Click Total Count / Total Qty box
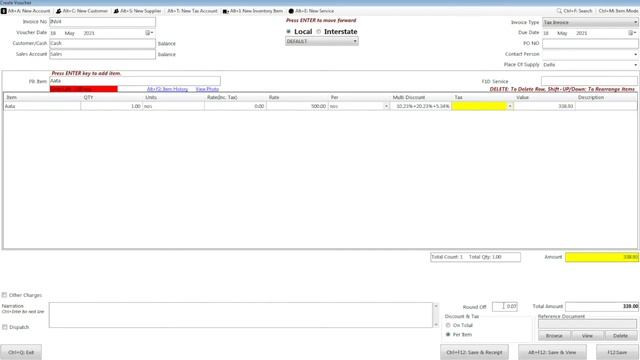The height and width of the screenshot is (360, 640). (476, 257)
